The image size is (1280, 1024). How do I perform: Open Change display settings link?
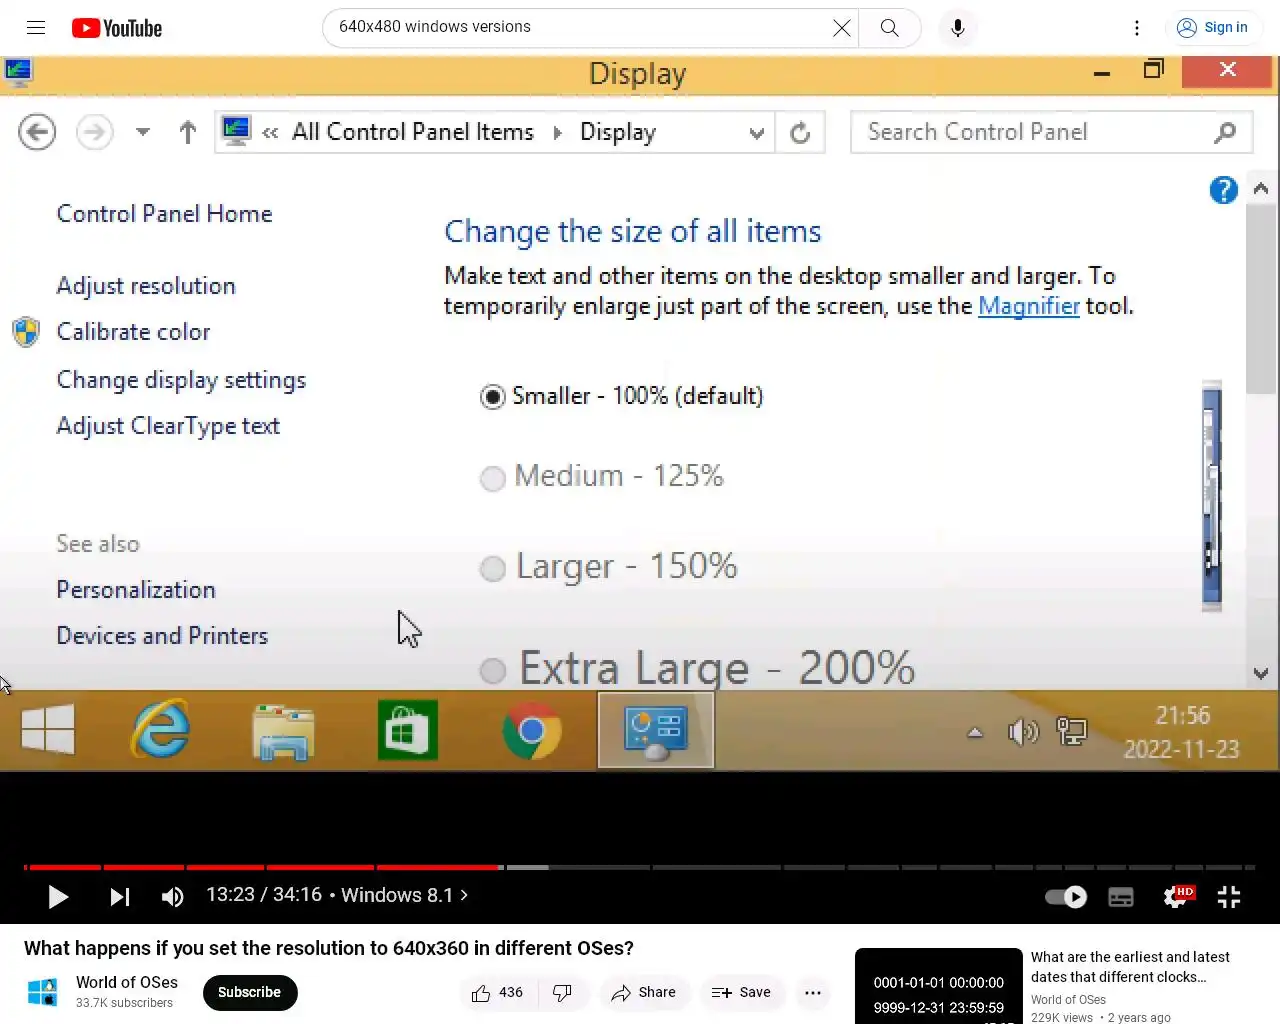tap(181, 380)
